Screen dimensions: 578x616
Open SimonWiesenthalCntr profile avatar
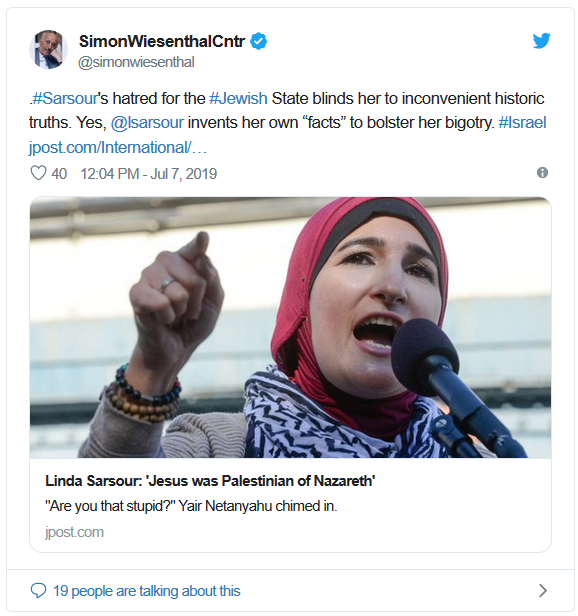click(x=48, y=50)
